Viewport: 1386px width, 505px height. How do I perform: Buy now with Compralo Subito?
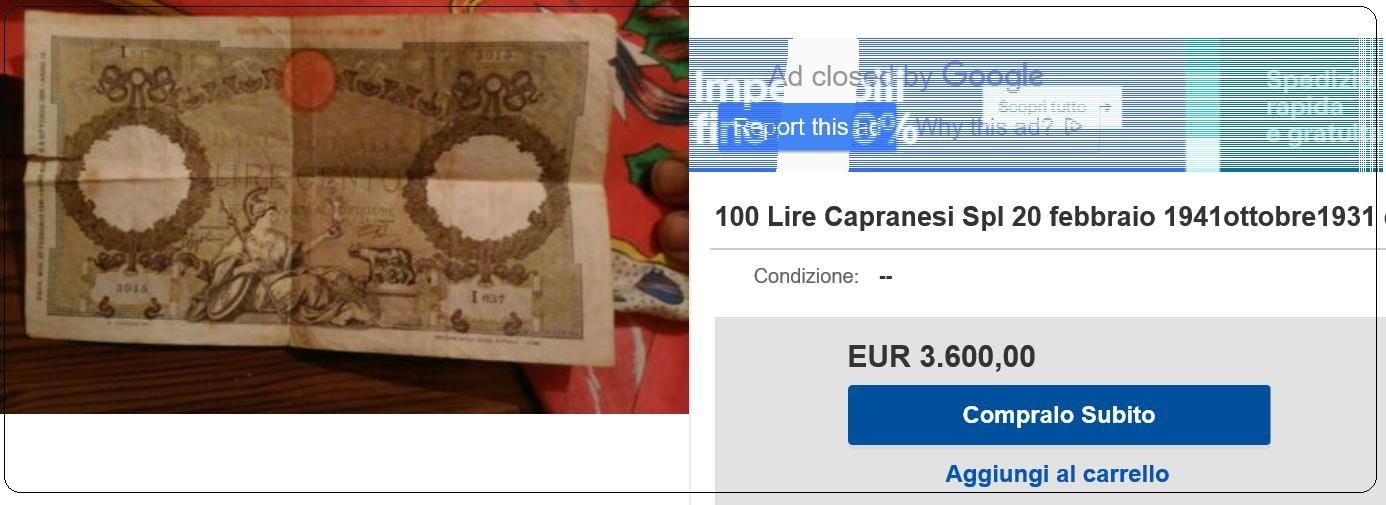(1059, 415)
